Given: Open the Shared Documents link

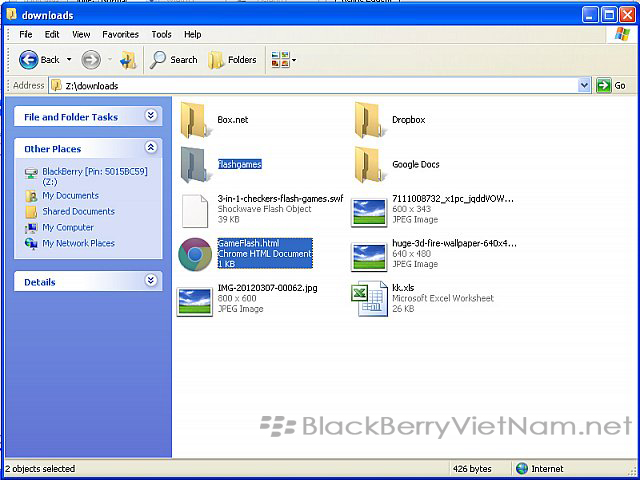Looking at the screenshot, I should point(78,212).
